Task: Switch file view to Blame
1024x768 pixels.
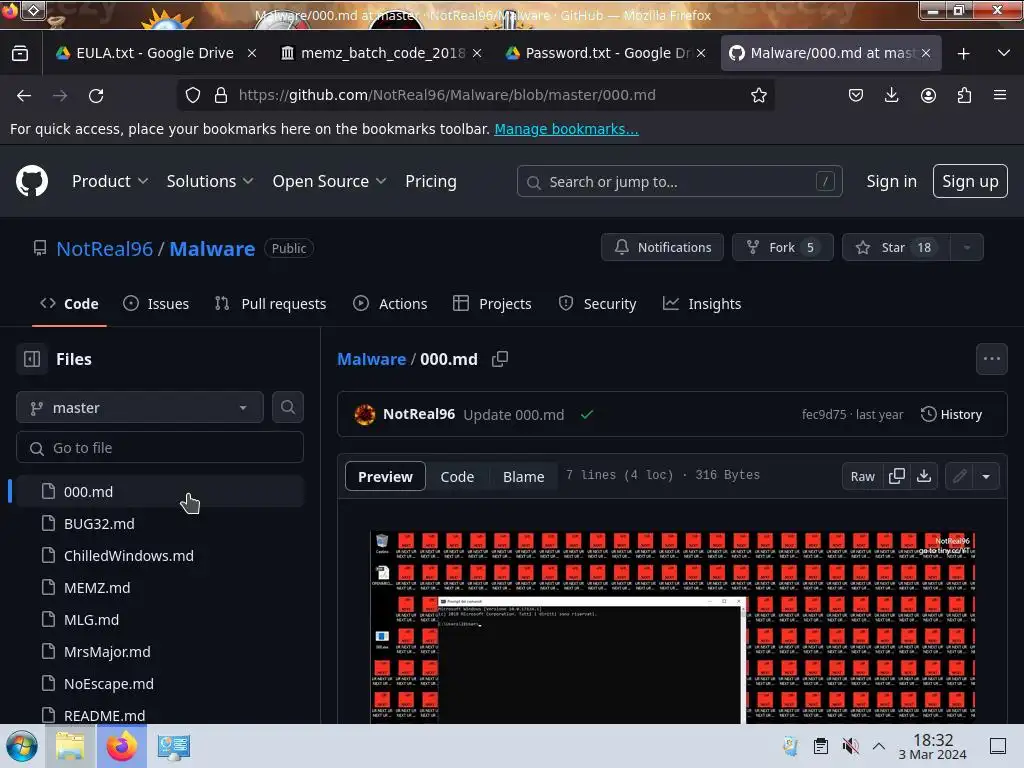Action: coord(523,476)
